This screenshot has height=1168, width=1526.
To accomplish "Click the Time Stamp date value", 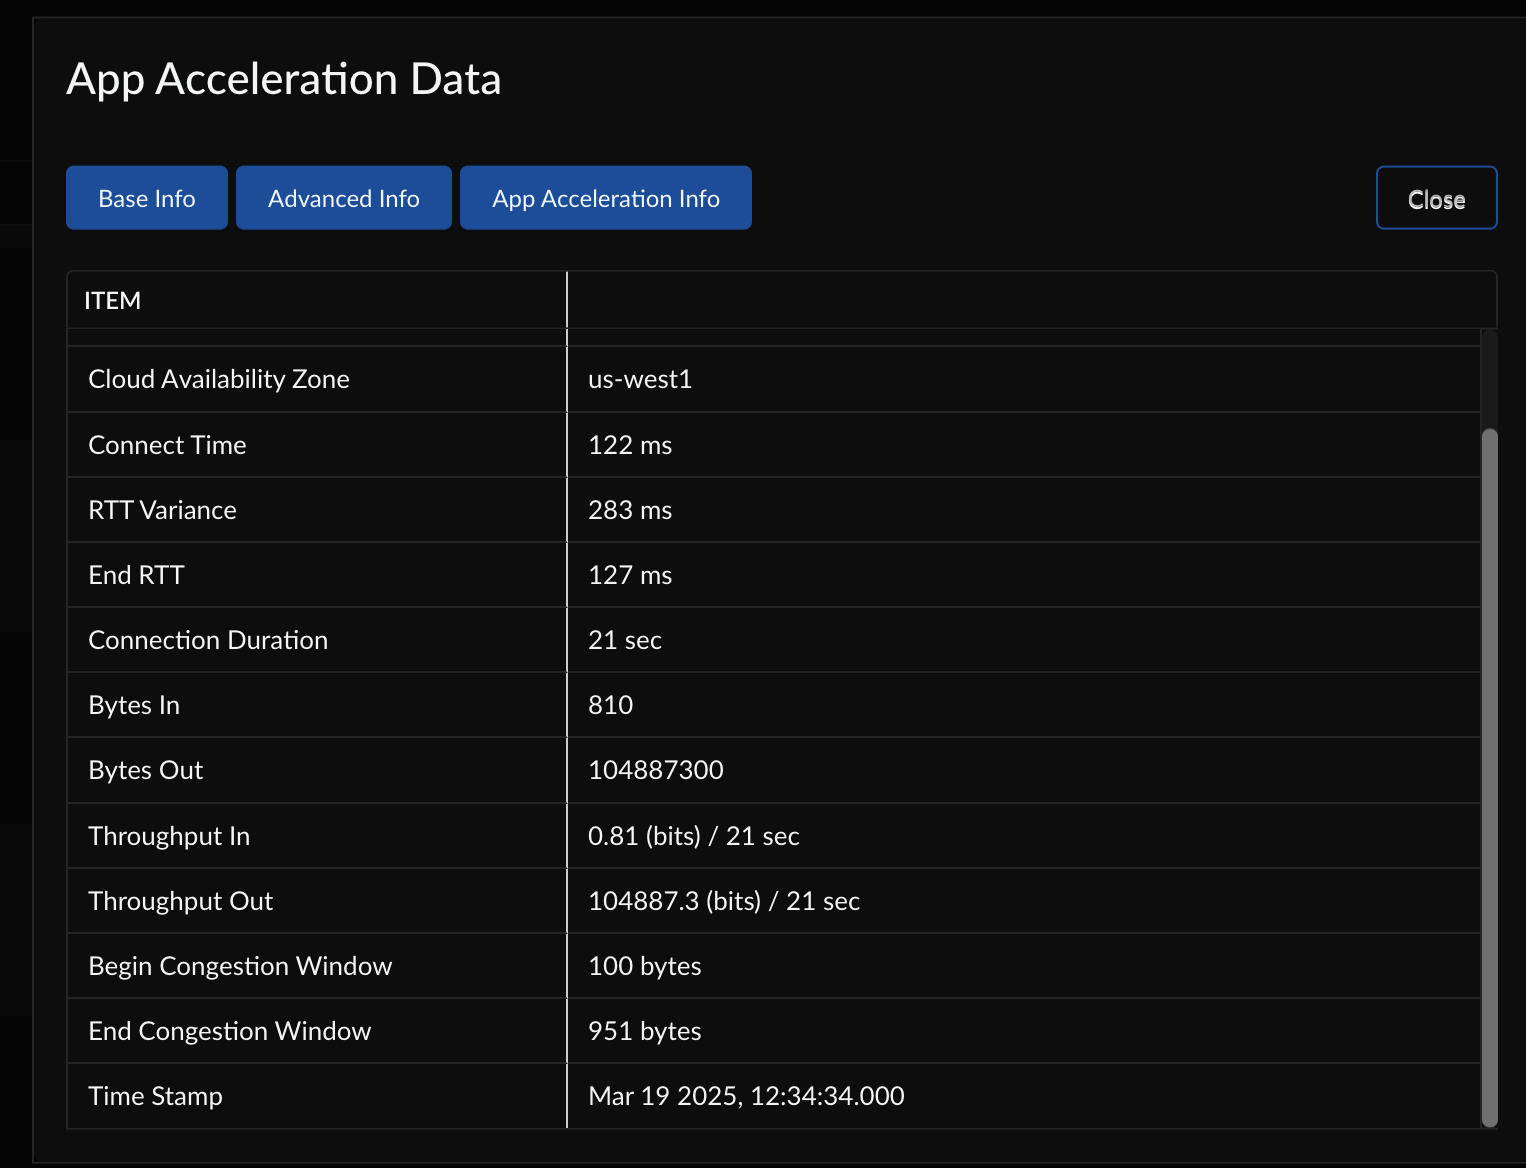I will coord(746,1096).
